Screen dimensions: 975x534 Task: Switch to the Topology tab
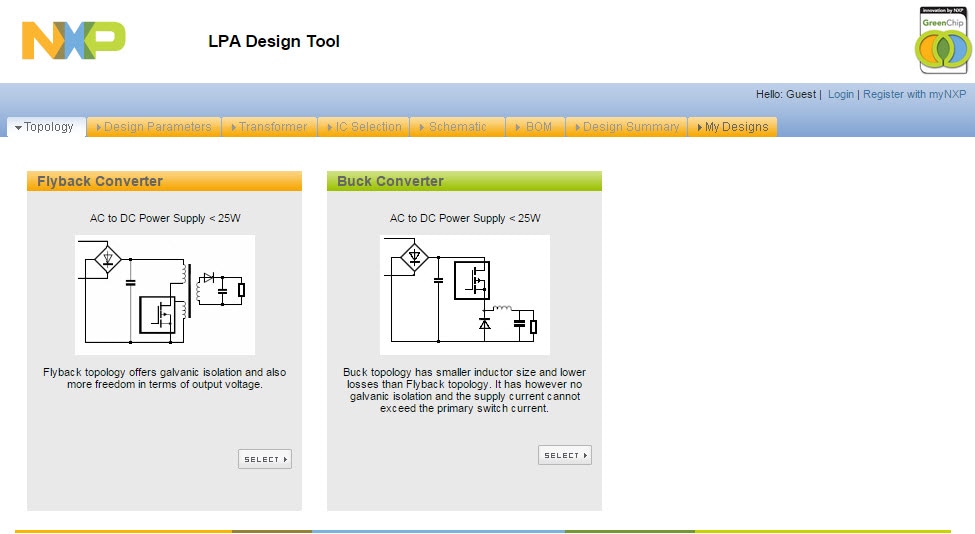pyautogui.click(x=46, y=127)
